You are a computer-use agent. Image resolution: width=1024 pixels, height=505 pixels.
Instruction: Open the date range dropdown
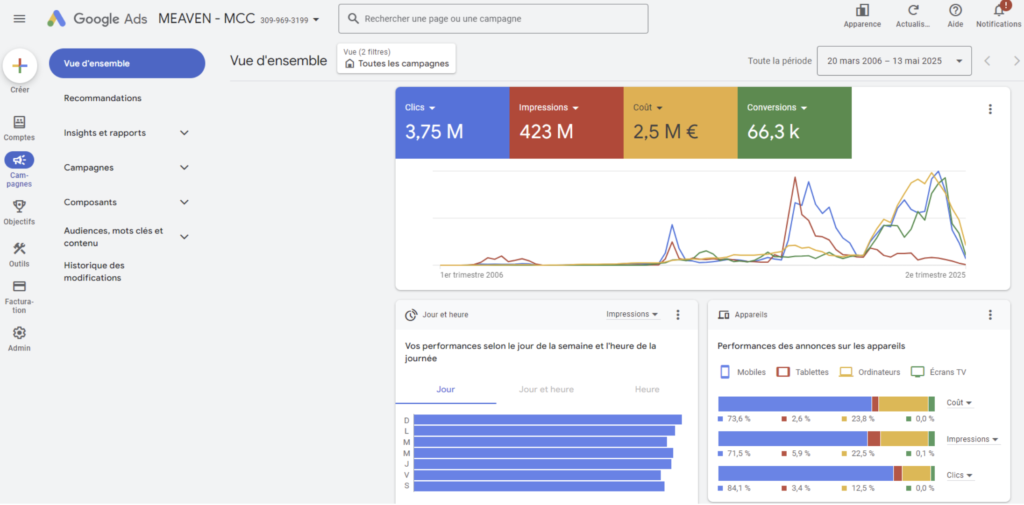[893, 61]
